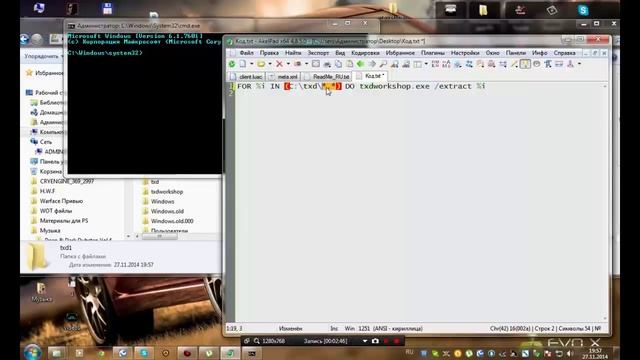Select Корзина in the Explorer navigation pane
640x360 pixels.
[46, 171]
